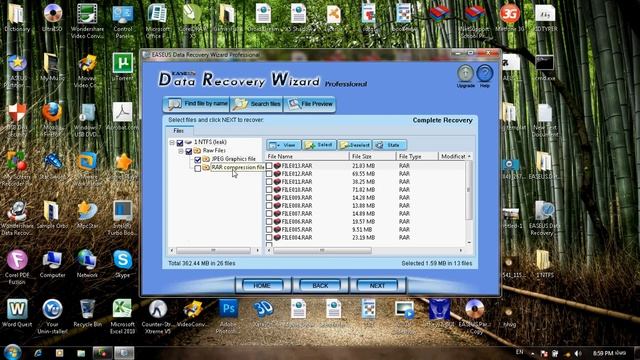Click the file list scrollbar down arrow

click(469, 243)
